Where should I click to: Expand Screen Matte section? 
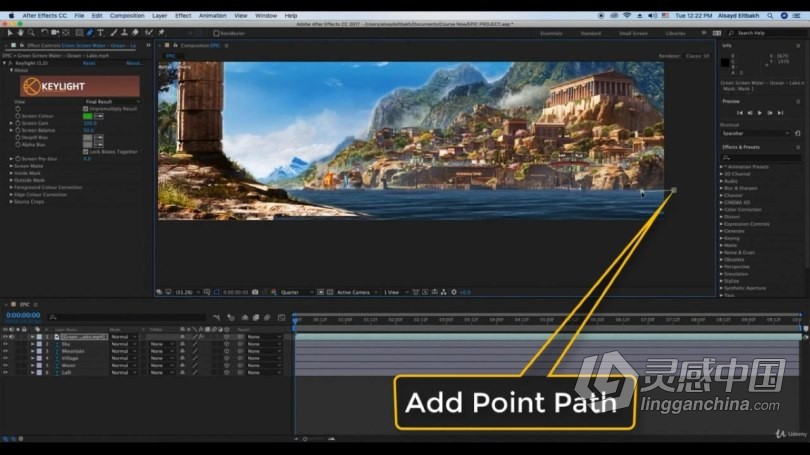click(x=11, y=166)
